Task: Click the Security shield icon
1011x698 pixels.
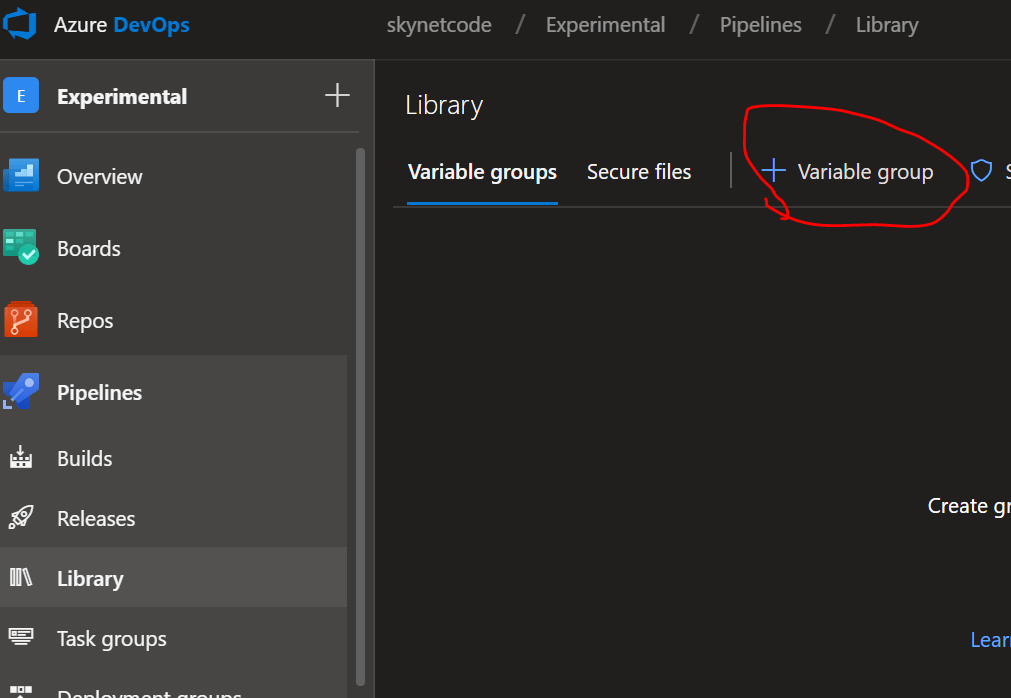Action: (982, 172)
